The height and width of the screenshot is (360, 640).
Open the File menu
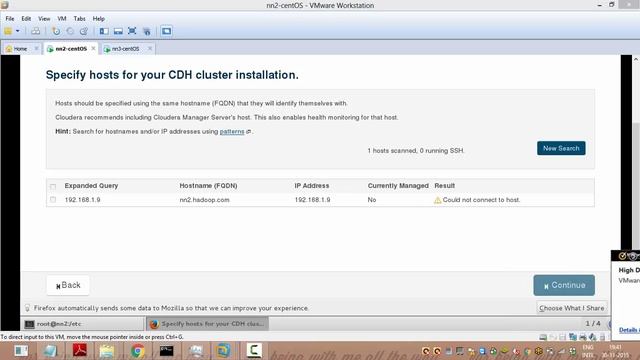pyautogui.click(x=10, y=18)
